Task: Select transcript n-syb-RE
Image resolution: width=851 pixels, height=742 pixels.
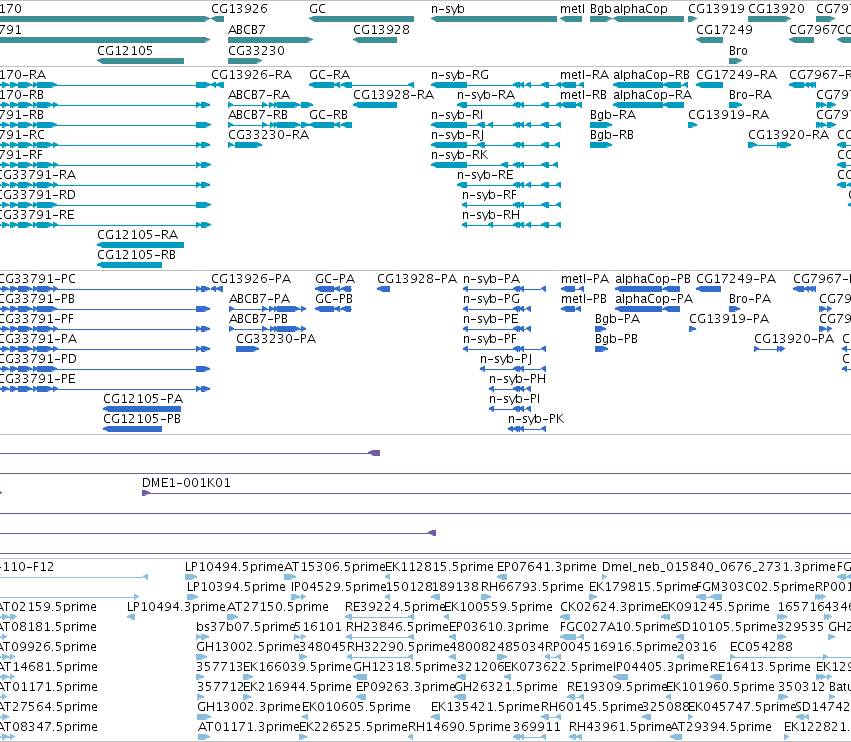Action: [x=485, y=175]
